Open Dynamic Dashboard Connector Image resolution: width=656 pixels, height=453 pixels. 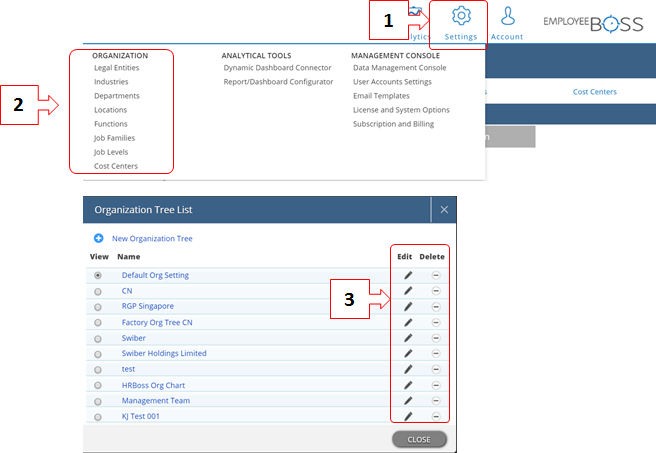point(277,68)
